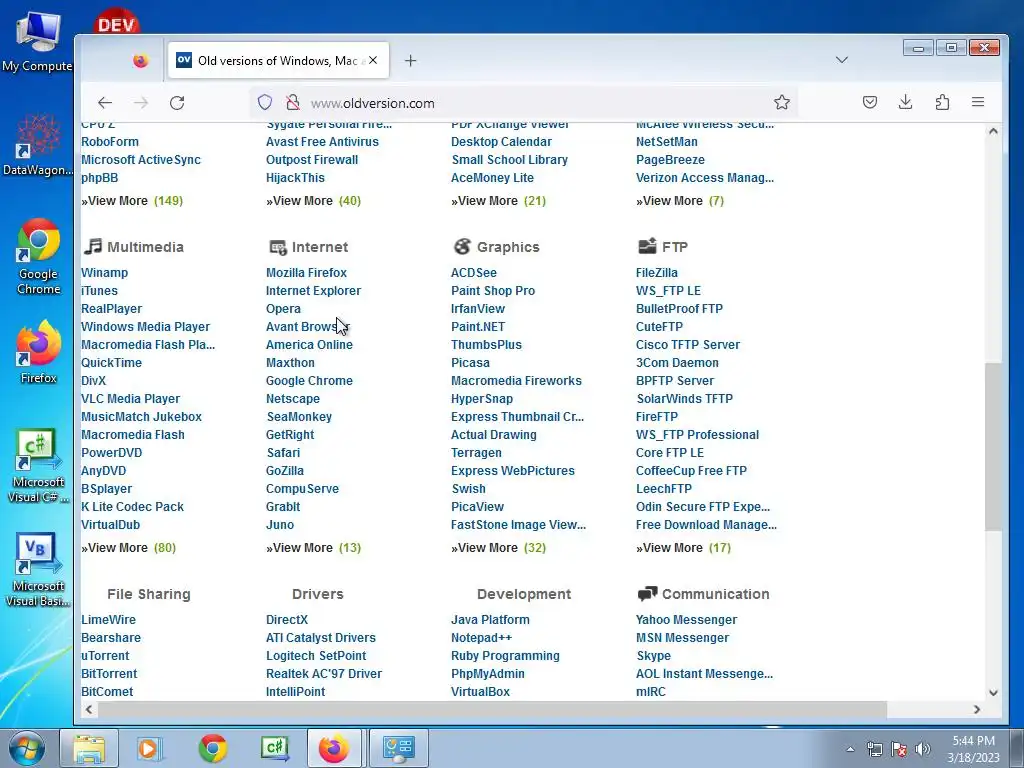This screenshot has height=768, width=1024.
Task: Expand the View More (7) link
Action: pos(680,200)
